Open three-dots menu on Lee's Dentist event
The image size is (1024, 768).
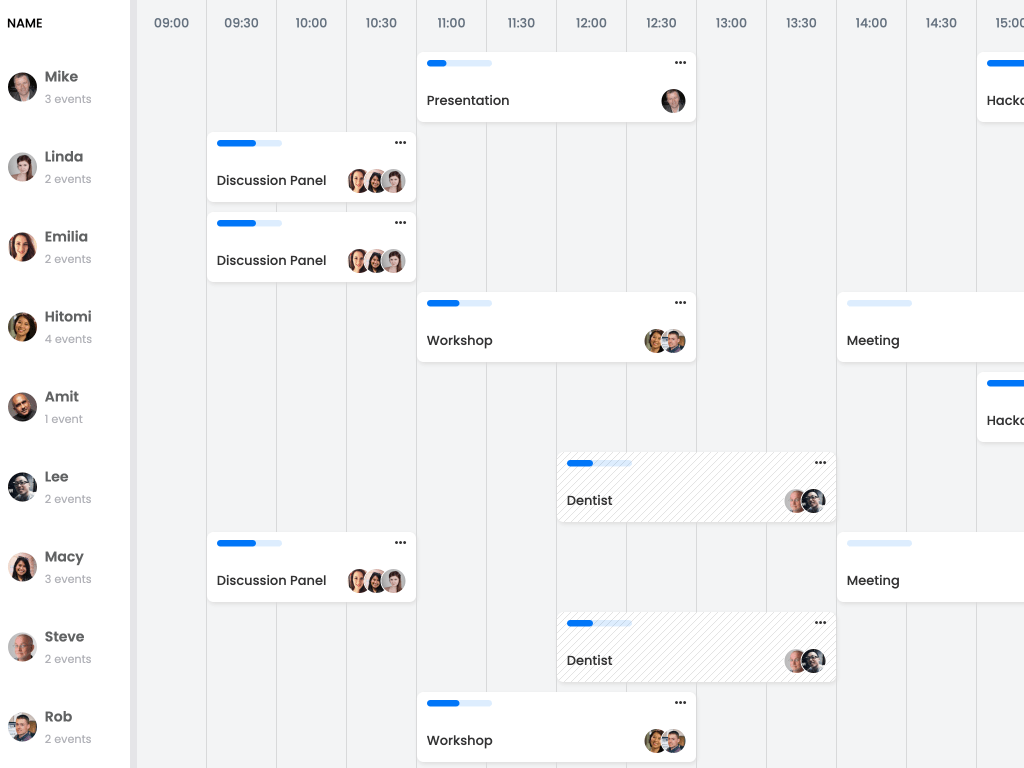pyautogui.click(x=820, y=463)
